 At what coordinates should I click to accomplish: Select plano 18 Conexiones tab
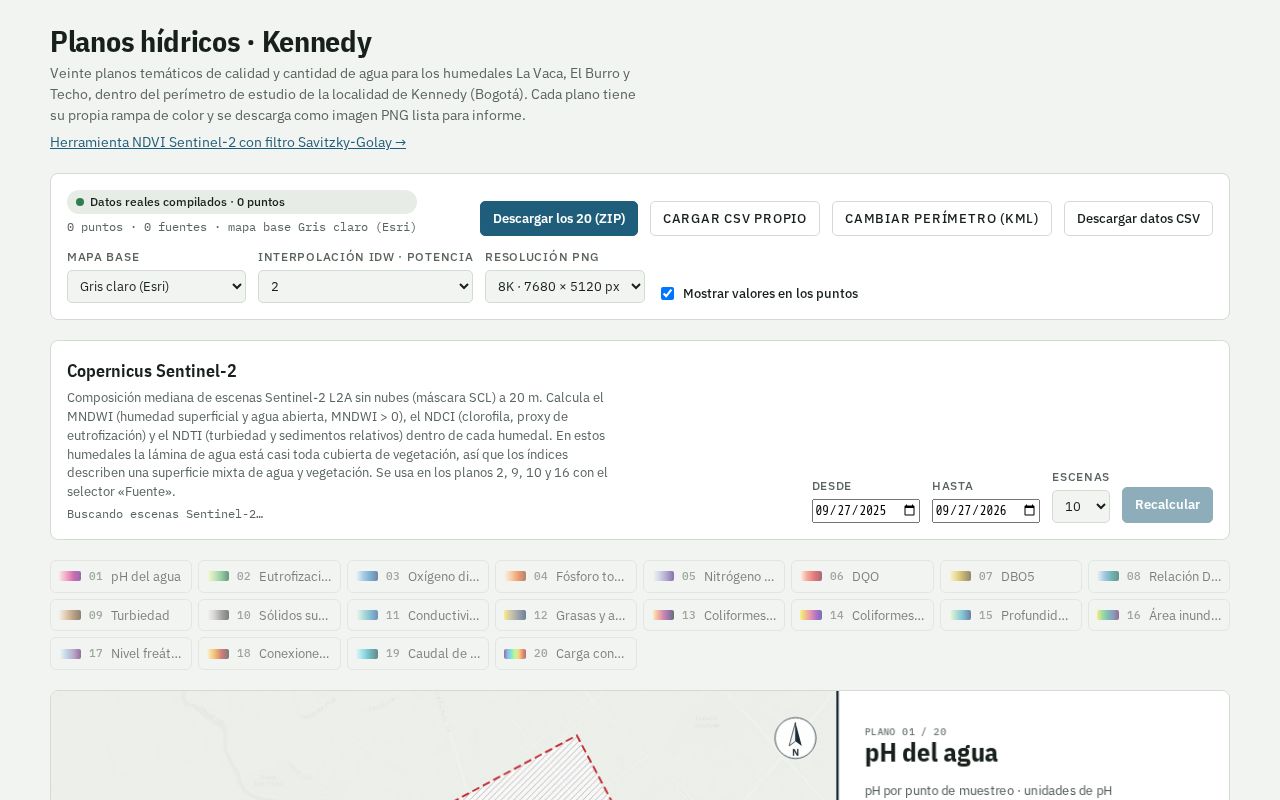coord(269,654)
